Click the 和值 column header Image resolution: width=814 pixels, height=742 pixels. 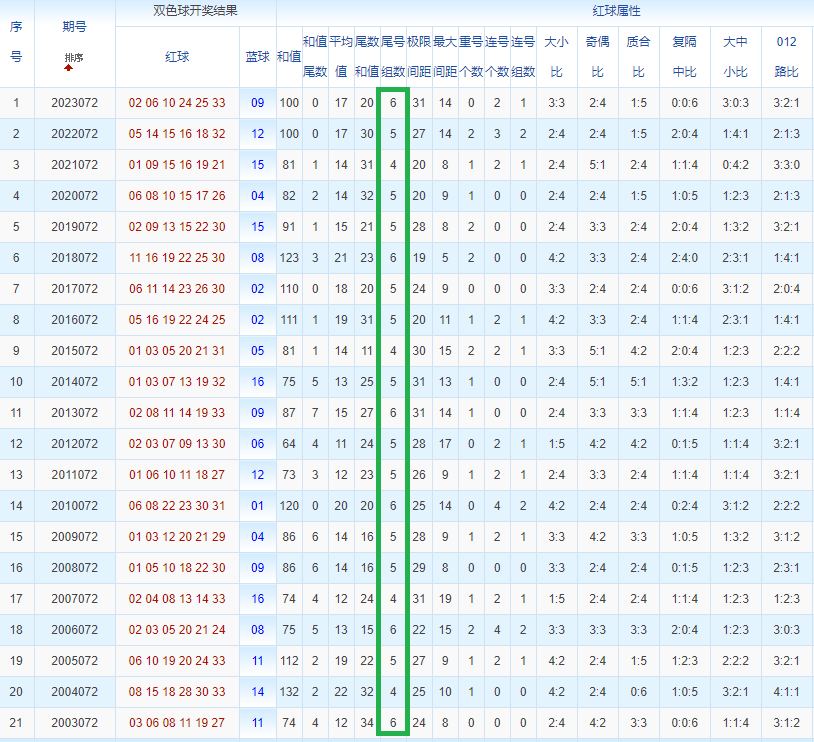289,57
